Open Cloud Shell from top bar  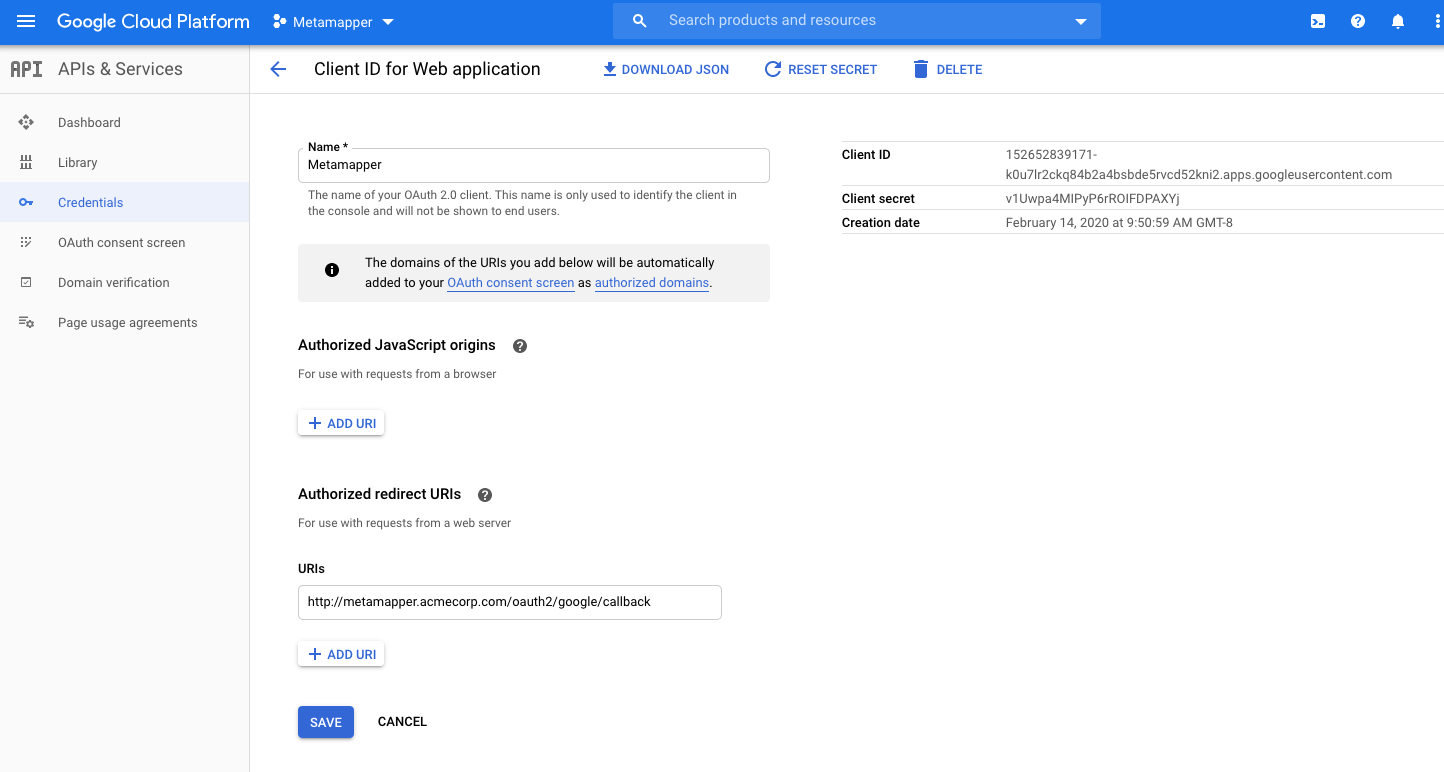pos(1318,21)
